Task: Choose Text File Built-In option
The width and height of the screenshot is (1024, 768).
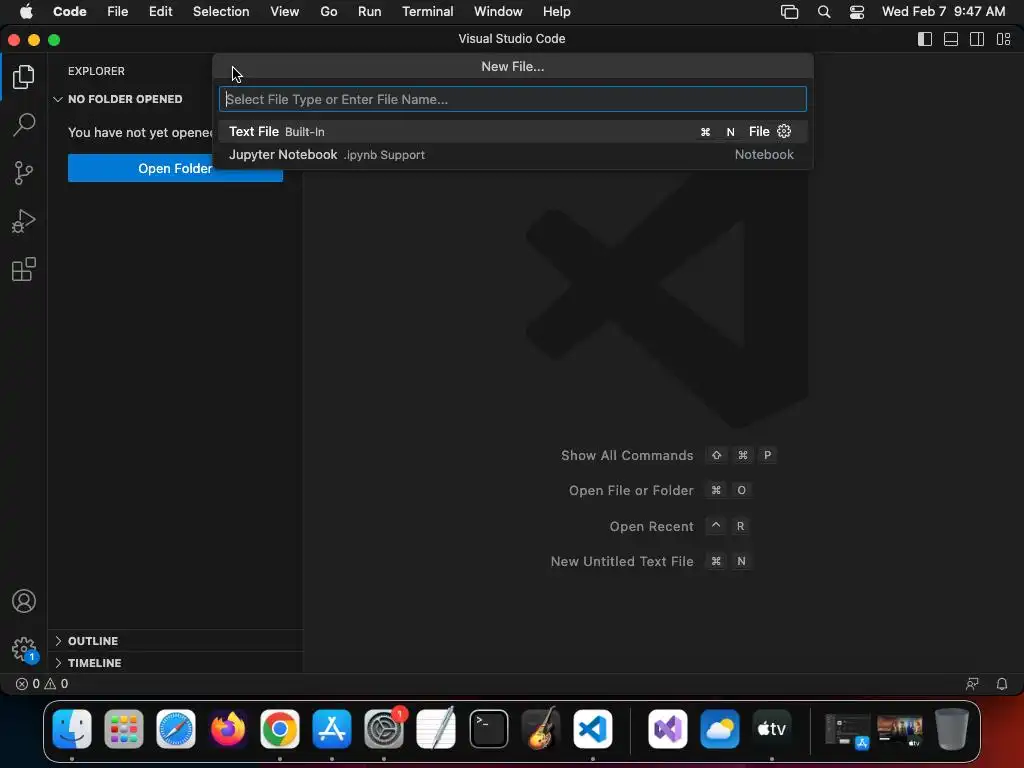Action: (x=513, y=131)
